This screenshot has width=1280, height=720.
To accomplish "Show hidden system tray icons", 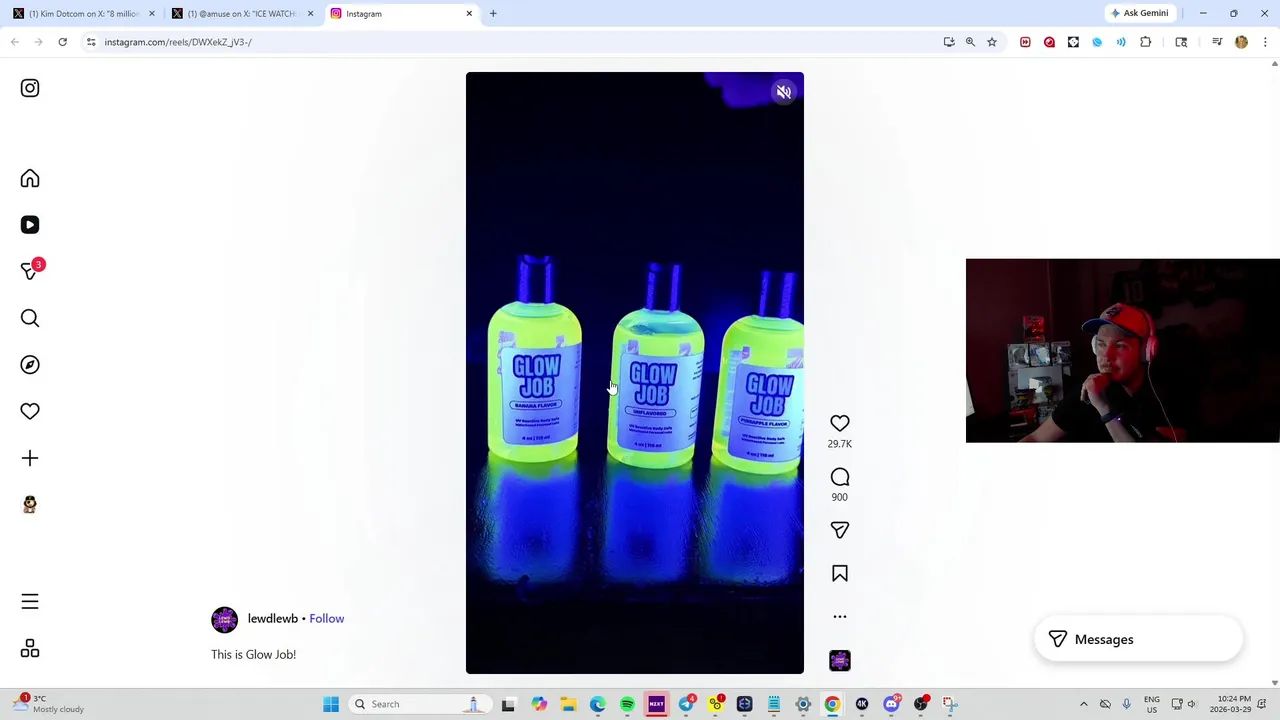I will coord(1083,704).
